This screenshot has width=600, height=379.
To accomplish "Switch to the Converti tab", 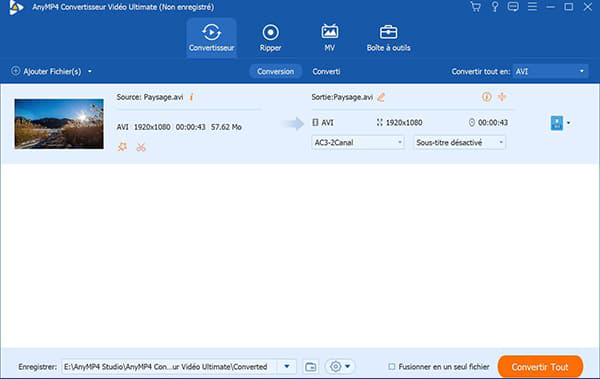I will pos(326,72).
